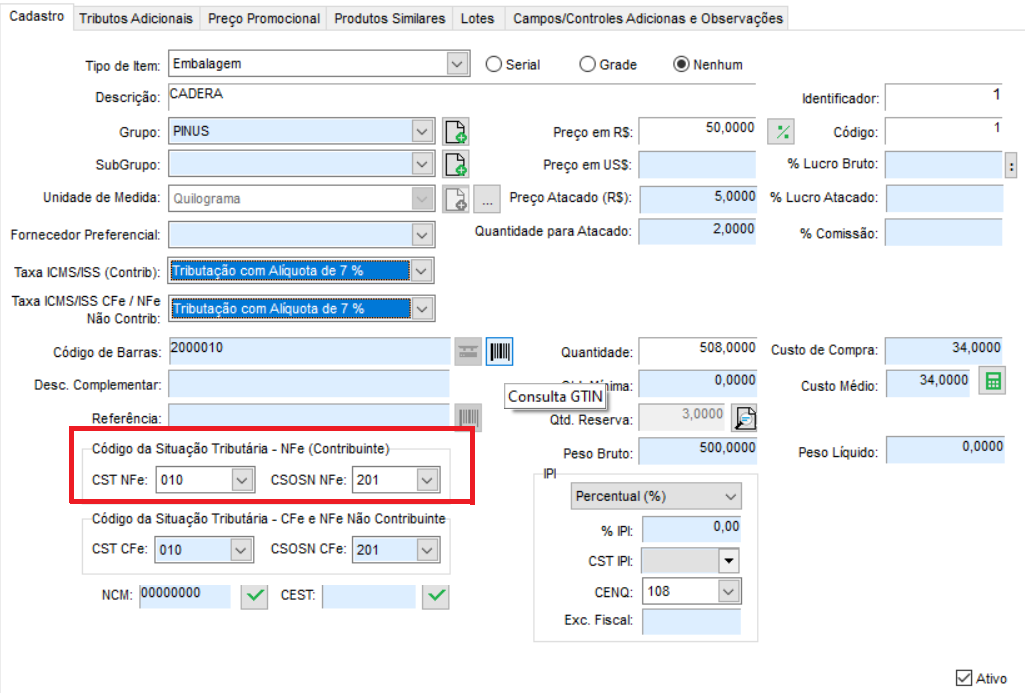Image resolution: width=1025 pixels, height=693 pixels.
Task: Click the Código field
Action: (945, 131)
